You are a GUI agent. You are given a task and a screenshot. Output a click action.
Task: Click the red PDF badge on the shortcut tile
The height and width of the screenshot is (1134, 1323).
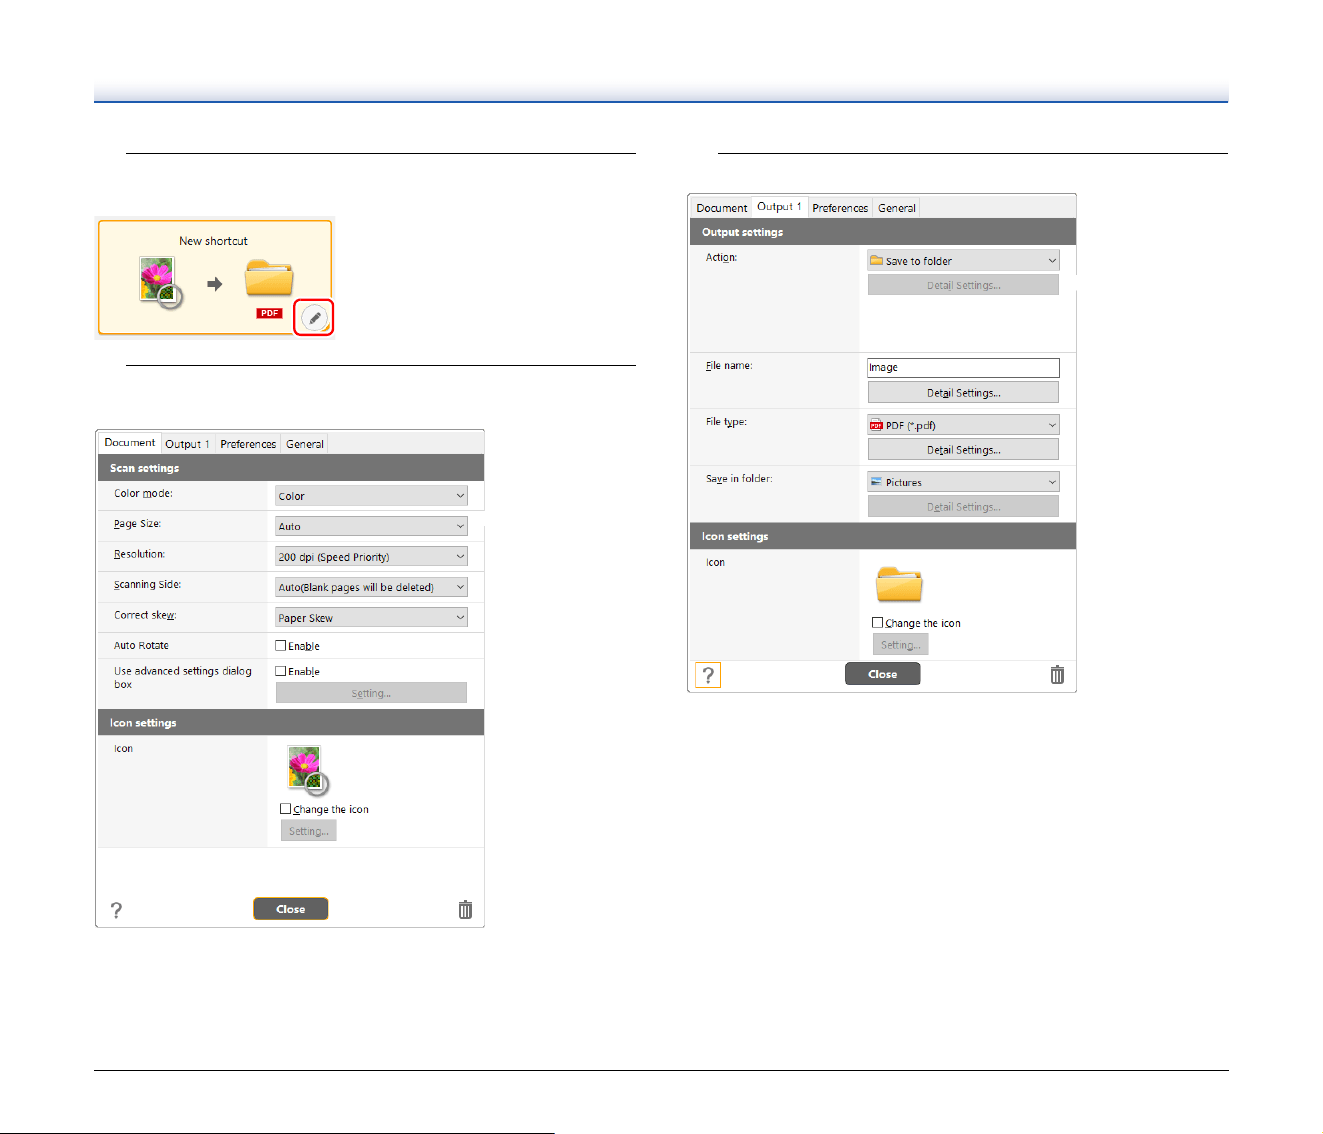click(269, 313)
